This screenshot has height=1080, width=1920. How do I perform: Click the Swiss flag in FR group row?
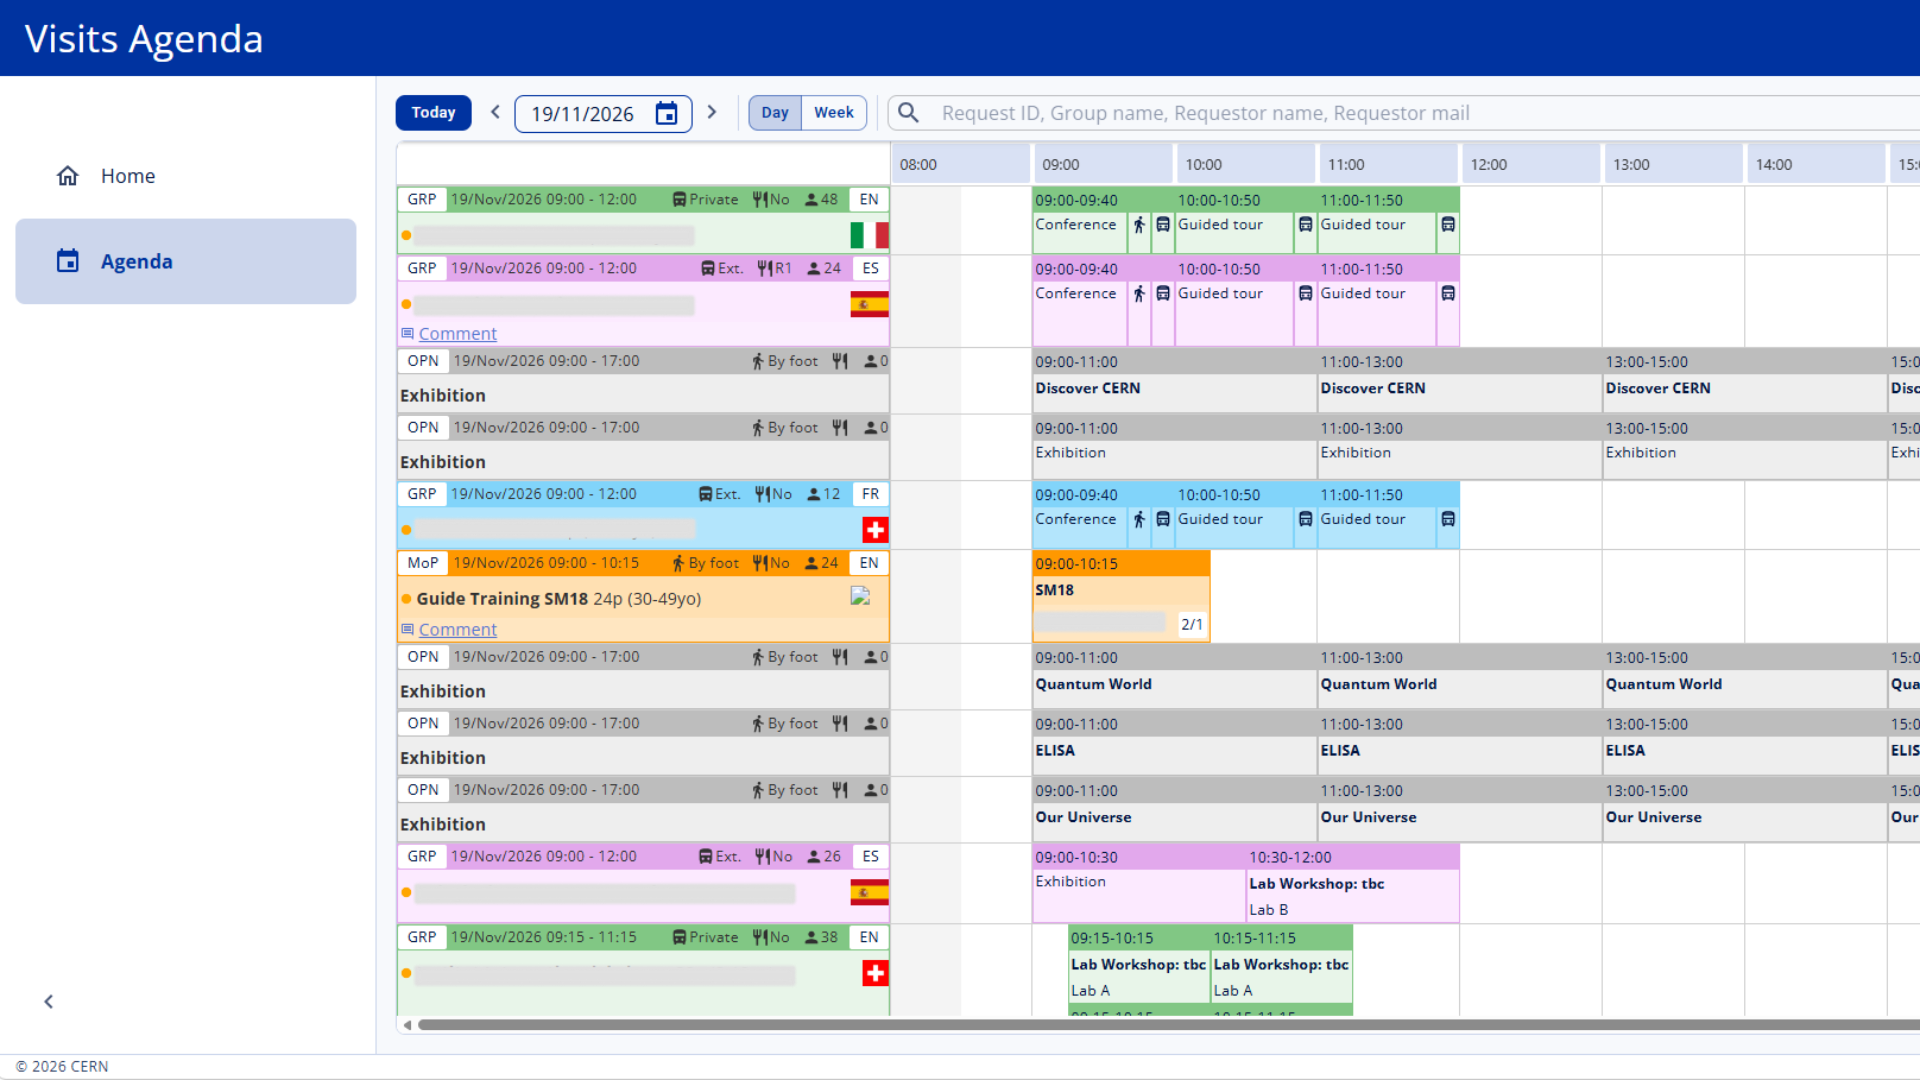875,530
